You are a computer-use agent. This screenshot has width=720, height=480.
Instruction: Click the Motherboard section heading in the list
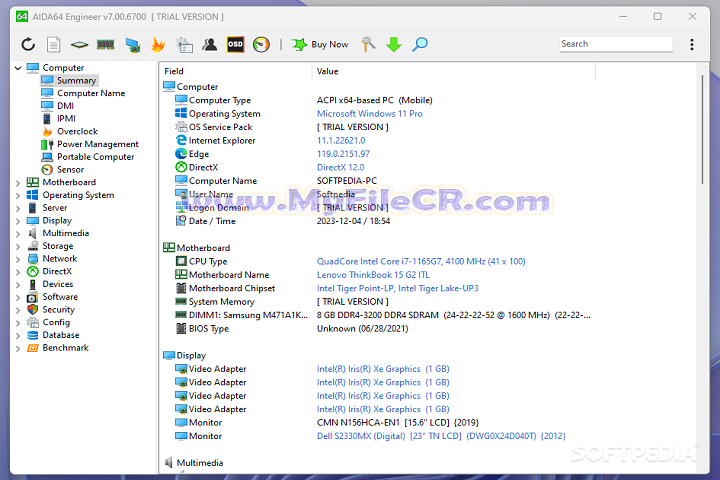(x=203, y=248)
